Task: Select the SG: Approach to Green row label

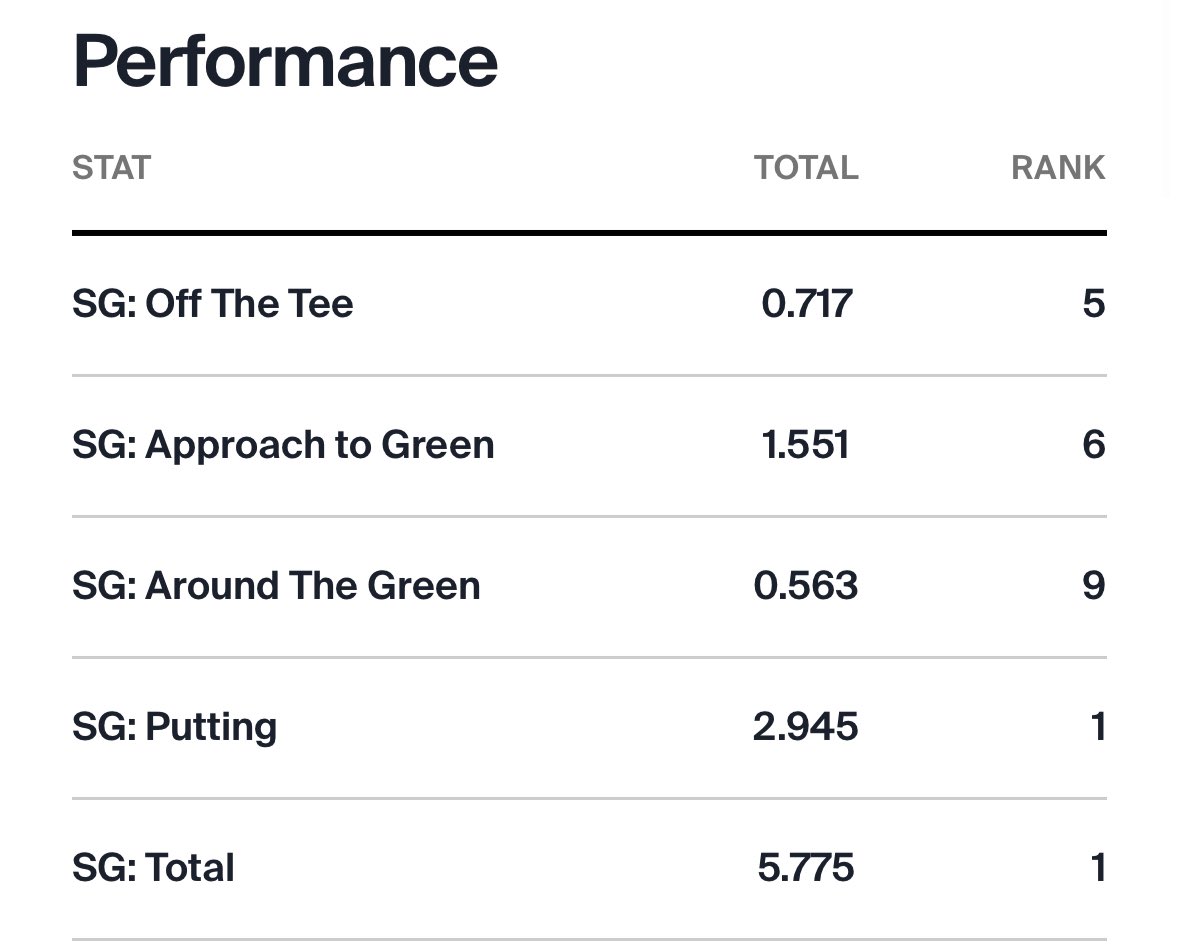Action: [283, 445]
